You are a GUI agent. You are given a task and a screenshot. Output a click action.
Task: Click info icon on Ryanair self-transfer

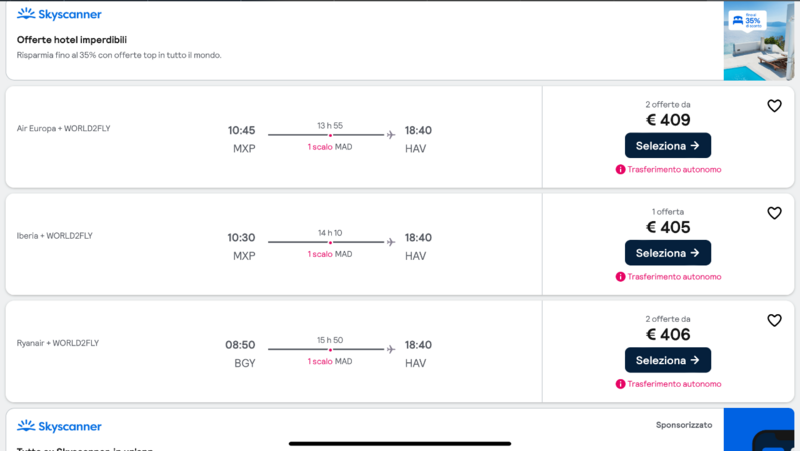point(620,384)
